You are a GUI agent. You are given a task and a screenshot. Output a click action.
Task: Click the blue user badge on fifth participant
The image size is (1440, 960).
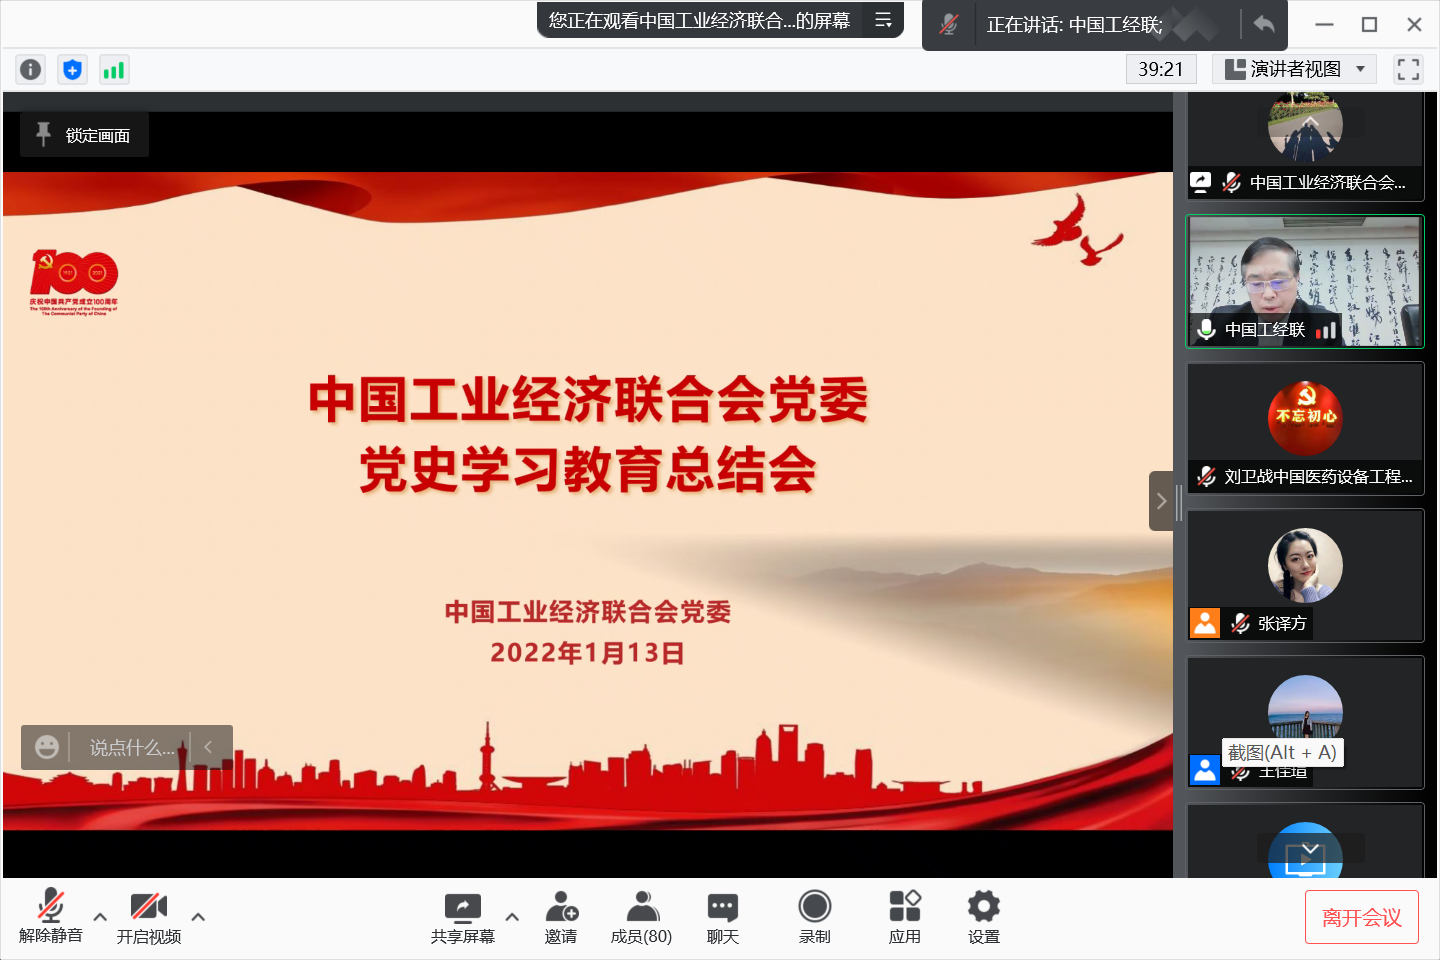tap(1204, 770)
